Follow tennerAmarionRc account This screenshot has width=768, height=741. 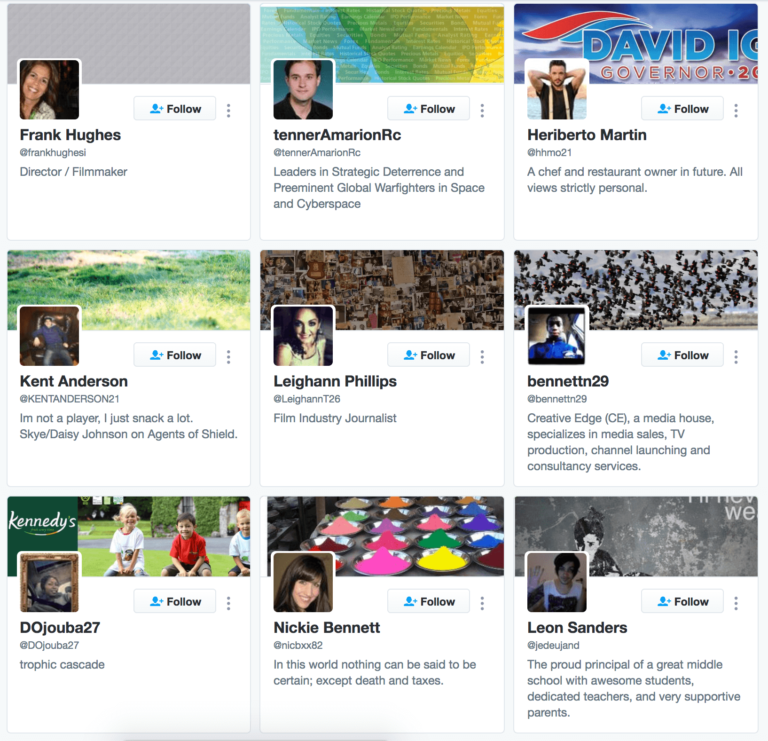click(x=429, y=109)
